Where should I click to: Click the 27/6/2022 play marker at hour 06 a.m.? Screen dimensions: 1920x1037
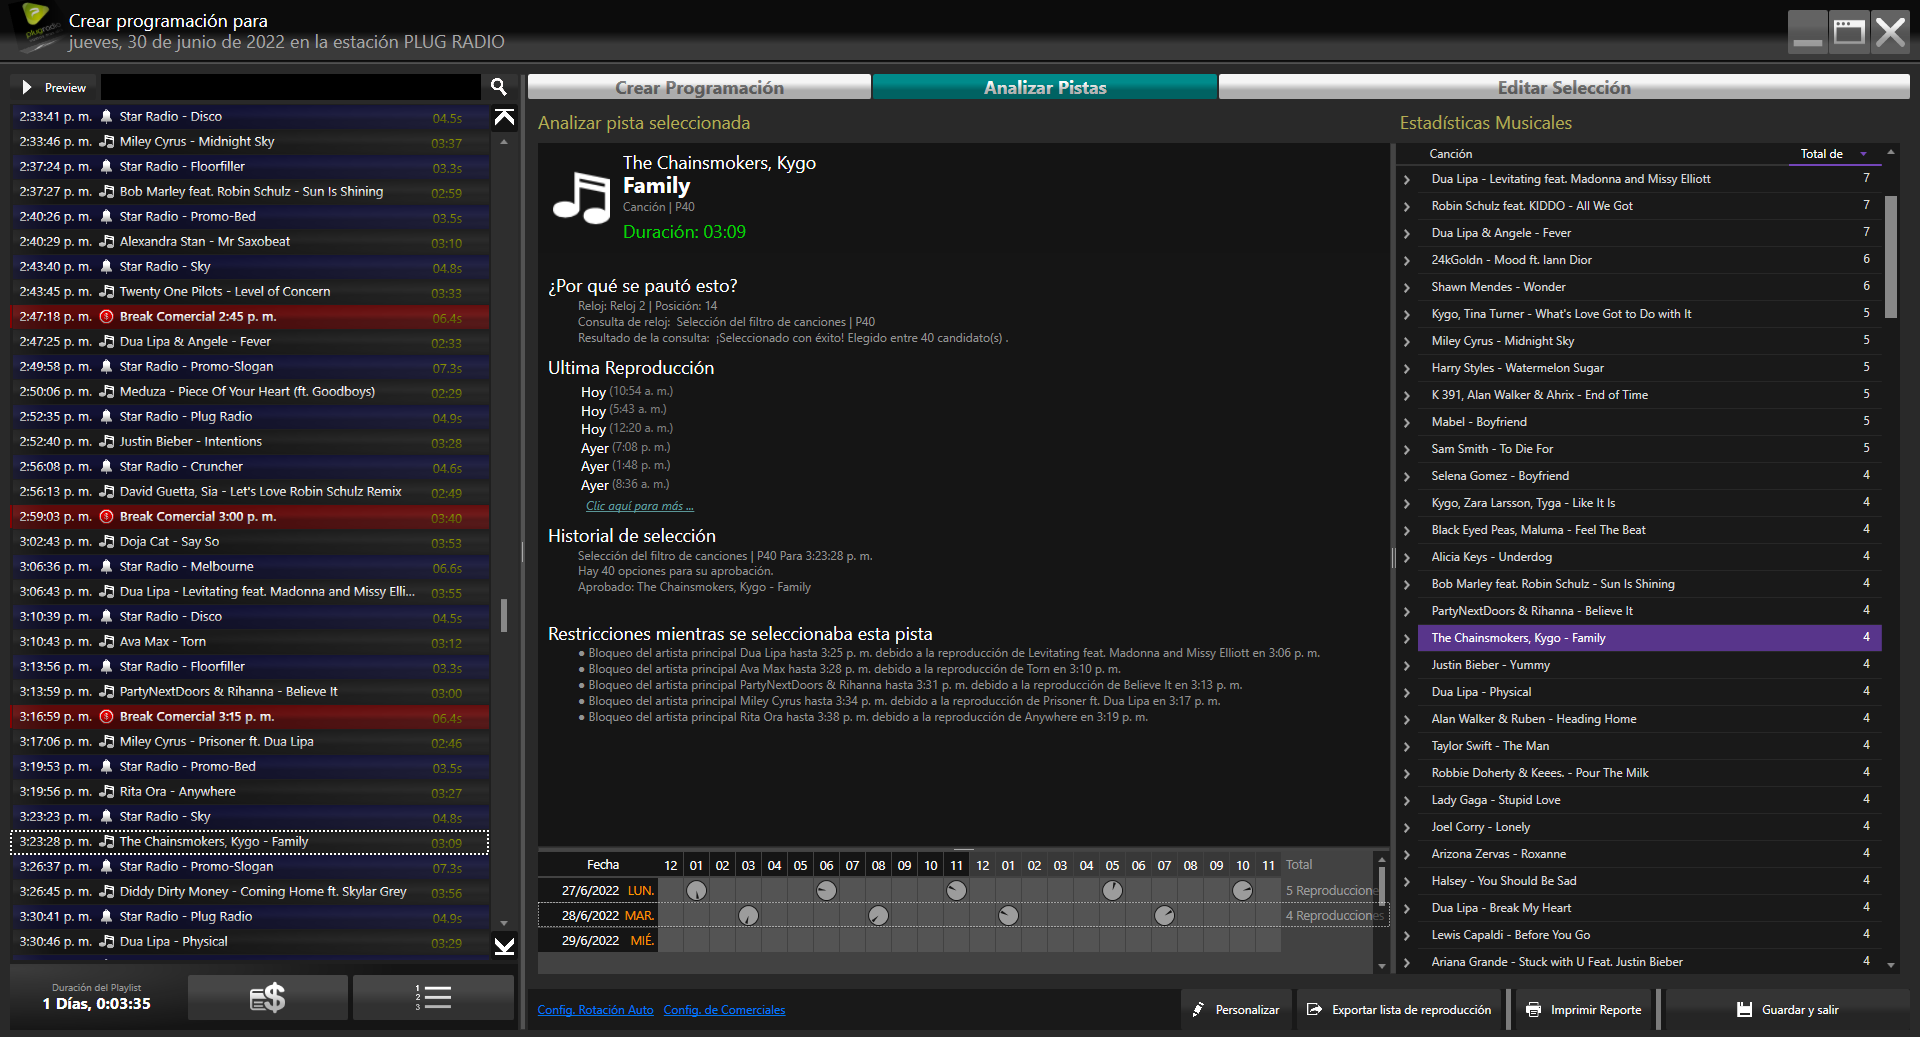tap(827, 890)
